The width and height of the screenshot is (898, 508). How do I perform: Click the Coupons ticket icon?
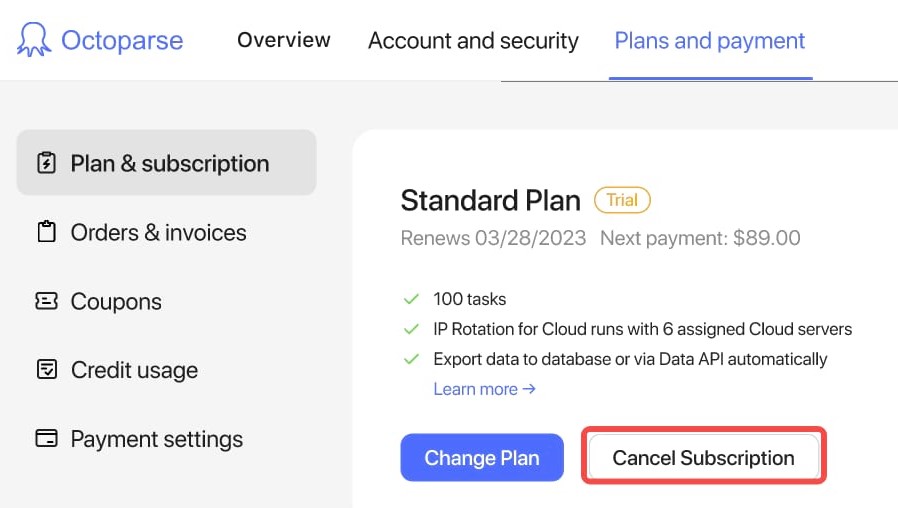click(x=46, y=301)
